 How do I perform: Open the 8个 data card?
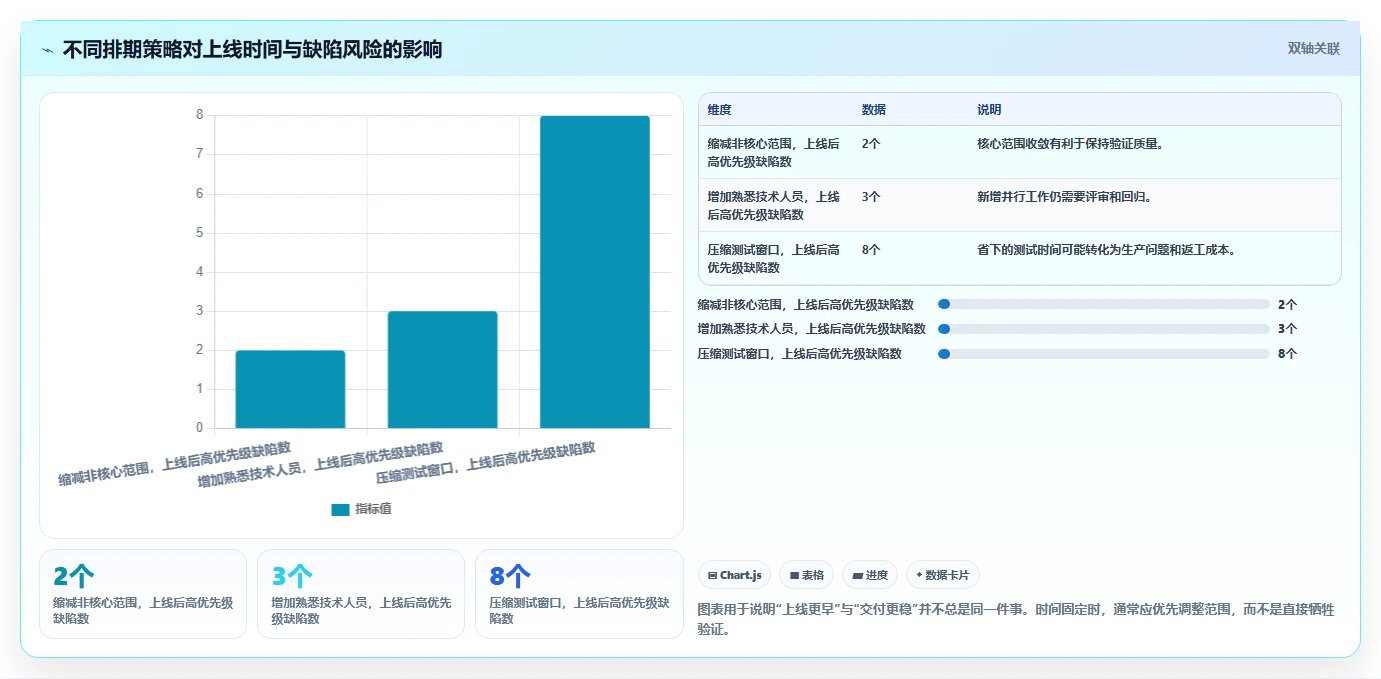pos(579,594)
